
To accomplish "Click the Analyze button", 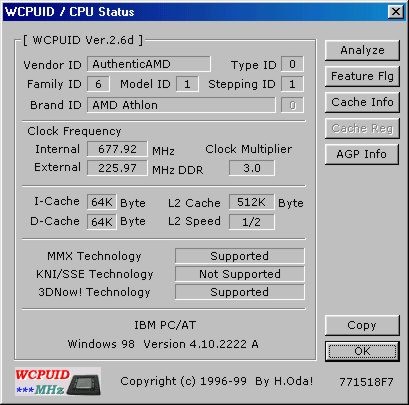I will click(x=362, y=50).
